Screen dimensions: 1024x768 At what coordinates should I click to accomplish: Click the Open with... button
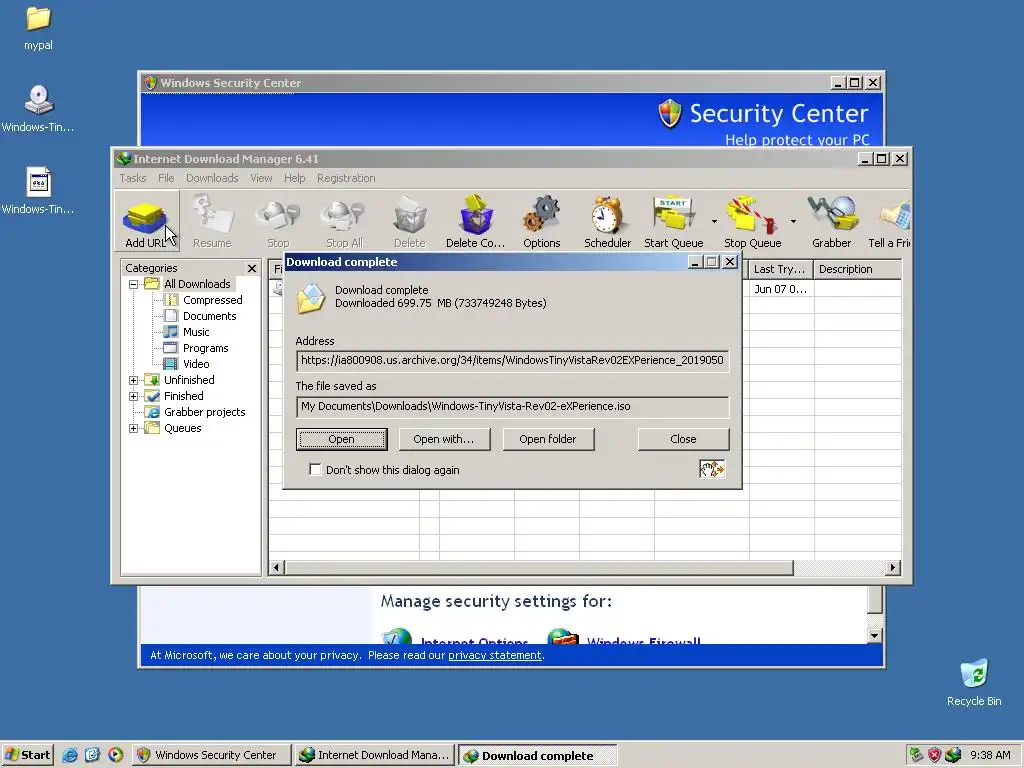pos(444,440)
